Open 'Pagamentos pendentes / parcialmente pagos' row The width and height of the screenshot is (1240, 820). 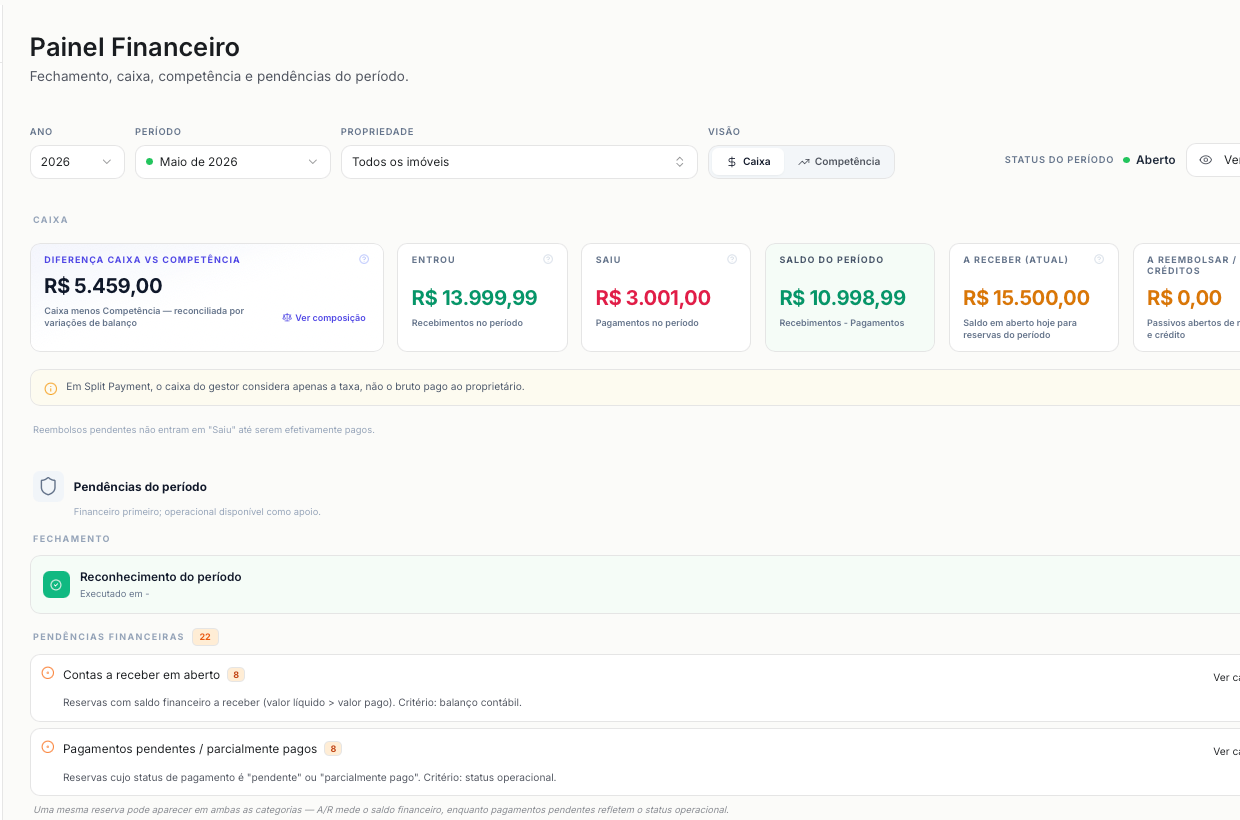[635, 762]
